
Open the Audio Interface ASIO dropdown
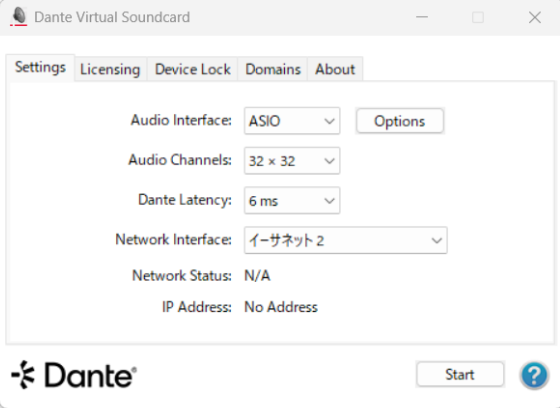click(x=292, y=121)
